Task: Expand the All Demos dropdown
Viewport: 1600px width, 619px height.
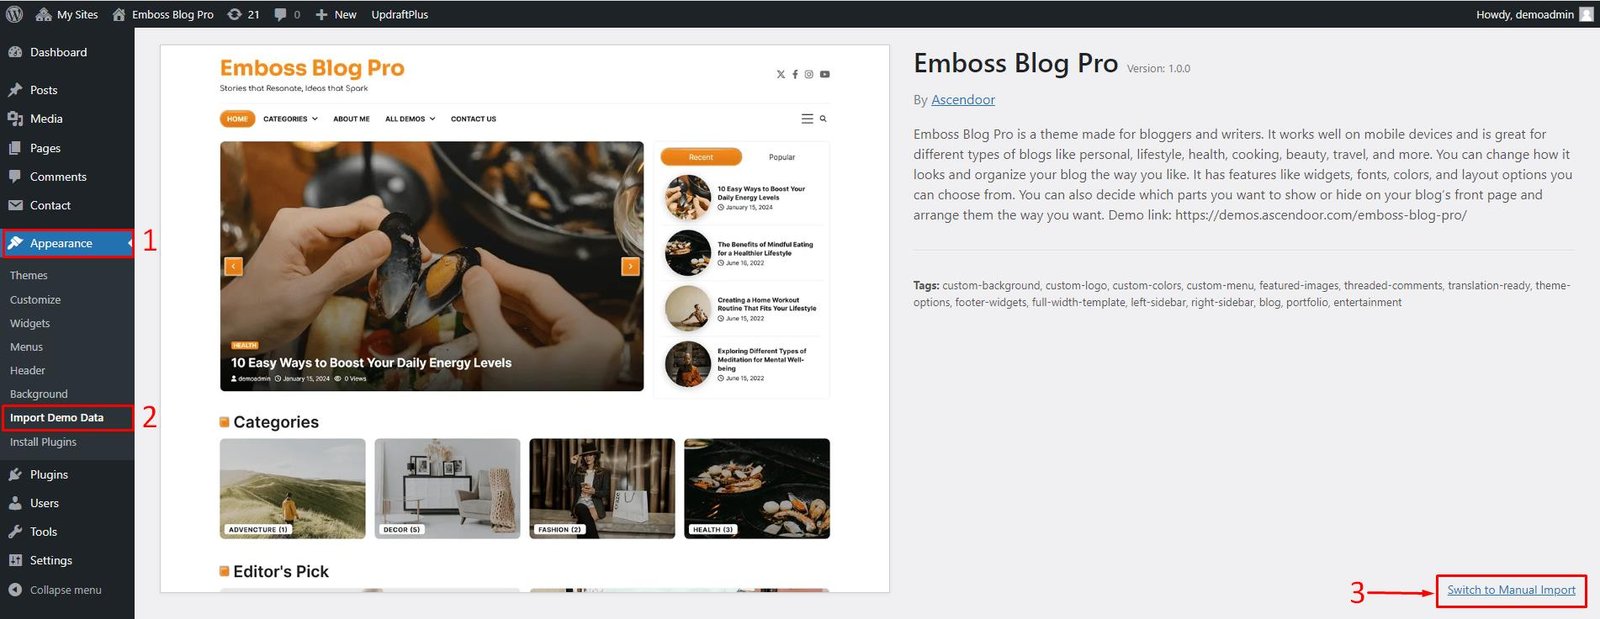Action: click(x=410, y=119)
